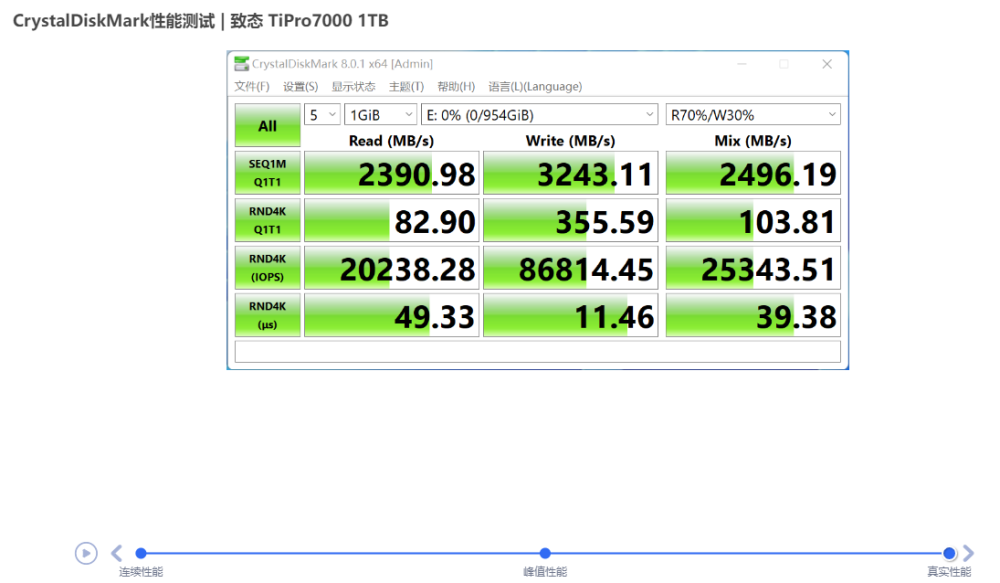Run the RND4K (μs) latency test
Viewport: 1000px width, 583px height.
point(267,315)
